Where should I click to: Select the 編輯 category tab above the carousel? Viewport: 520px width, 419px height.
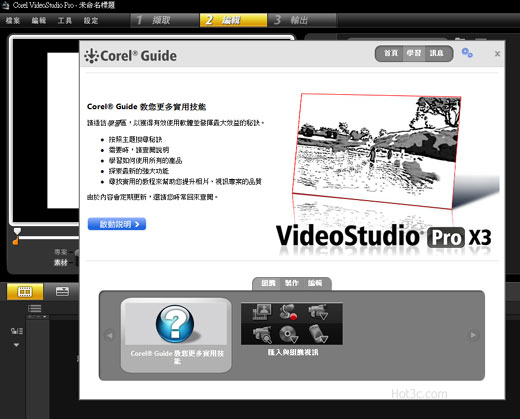(315, 283)
